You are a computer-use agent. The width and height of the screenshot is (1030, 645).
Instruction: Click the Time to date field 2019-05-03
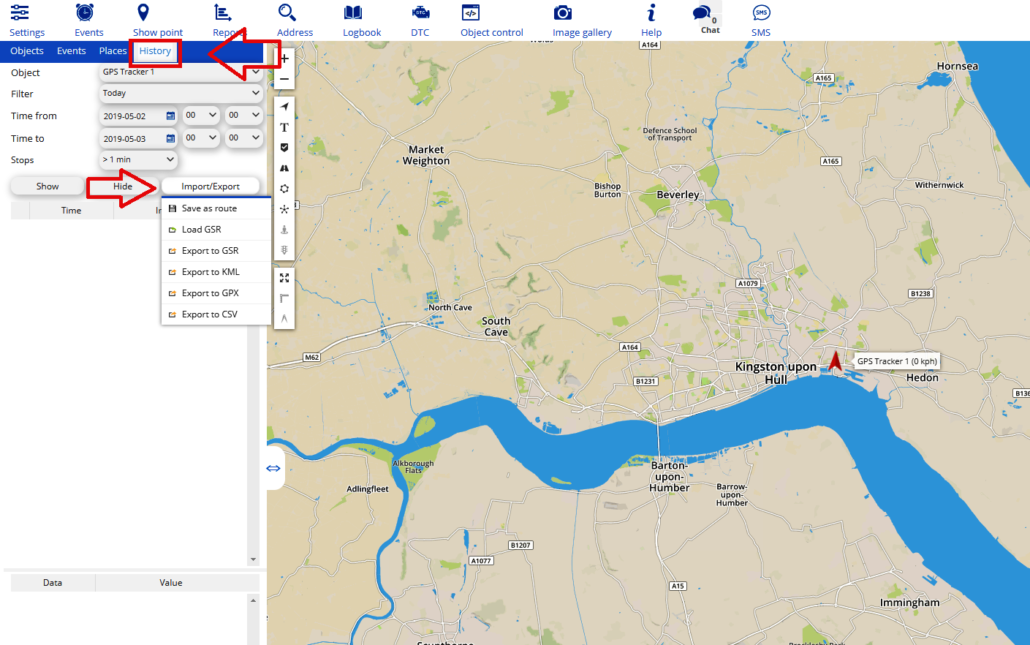[139, 139]
